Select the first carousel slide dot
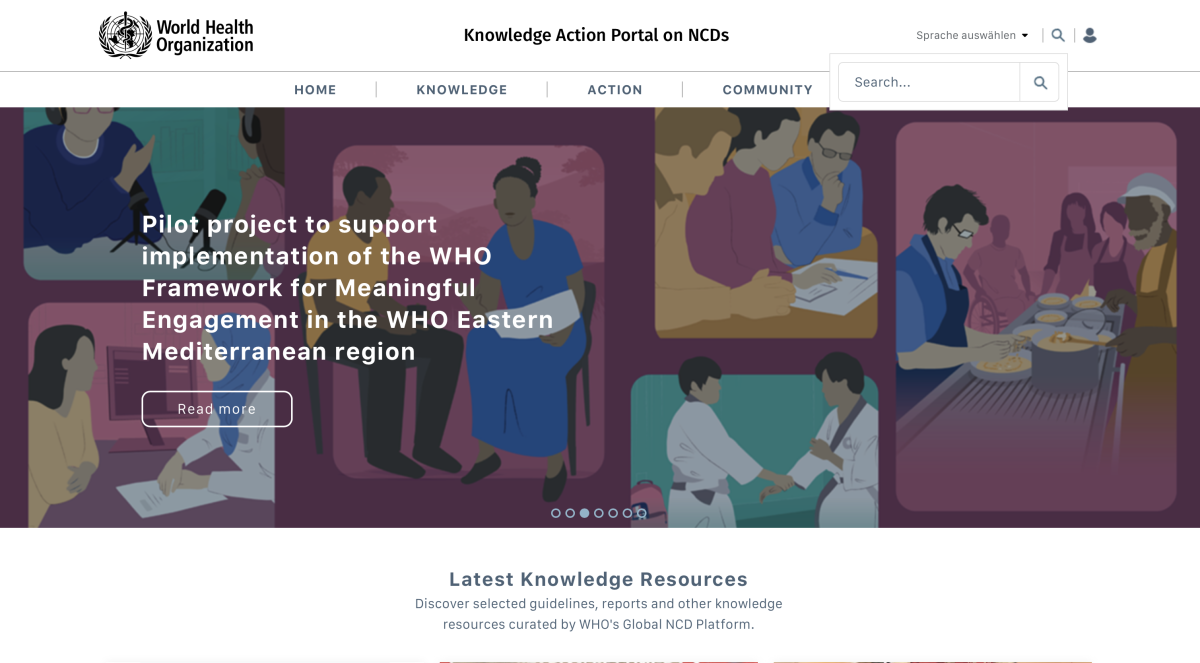 [x=556, y=513]
